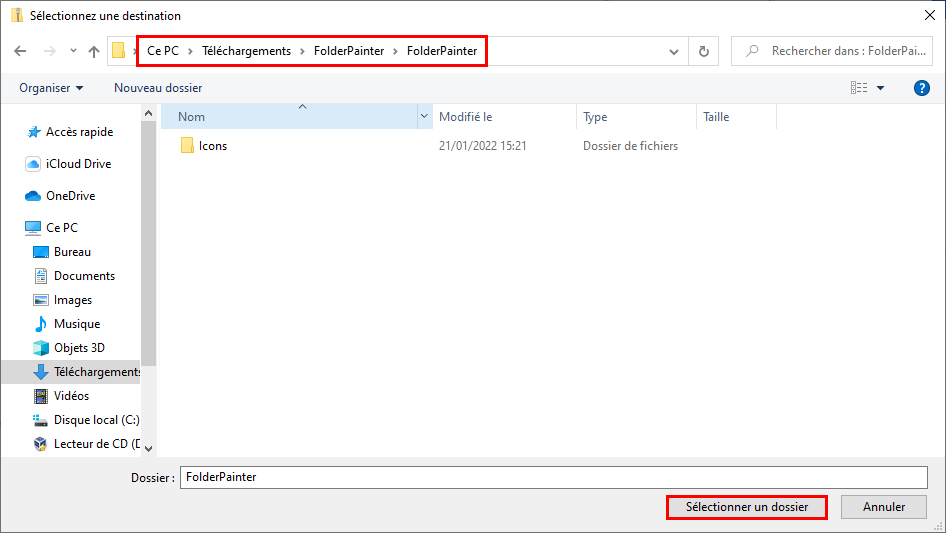The height and width of the screenshot is (533, 946).
Task: Open Vidéos in navigation pane
Action: tap(71, 396)
